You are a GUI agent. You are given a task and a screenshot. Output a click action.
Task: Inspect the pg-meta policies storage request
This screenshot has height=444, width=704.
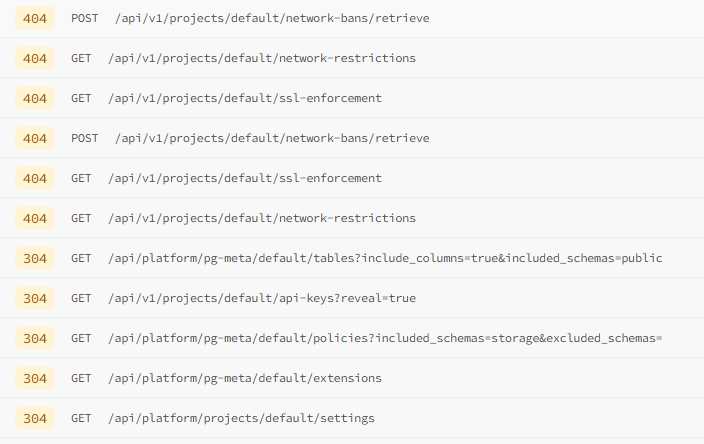[385, 338]
